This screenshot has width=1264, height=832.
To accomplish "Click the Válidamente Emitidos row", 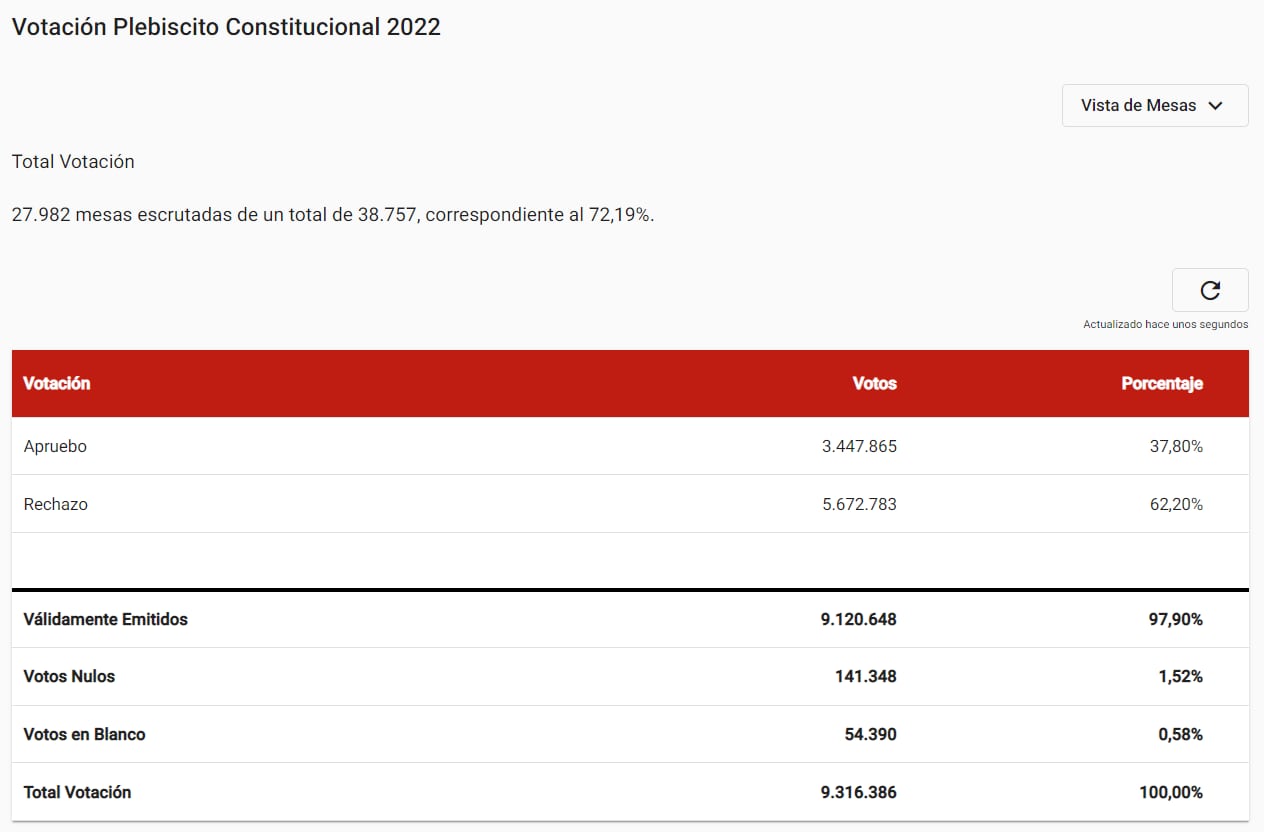I will click(x=630, y=619).
